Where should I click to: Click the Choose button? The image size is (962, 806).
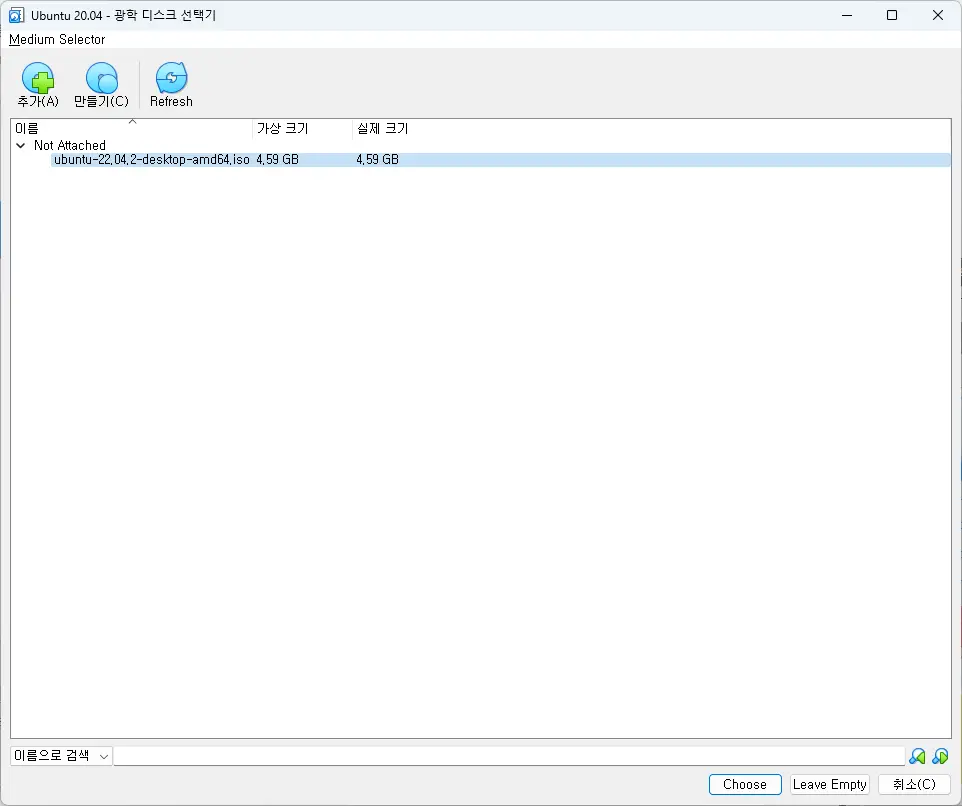tap(745, 785)
